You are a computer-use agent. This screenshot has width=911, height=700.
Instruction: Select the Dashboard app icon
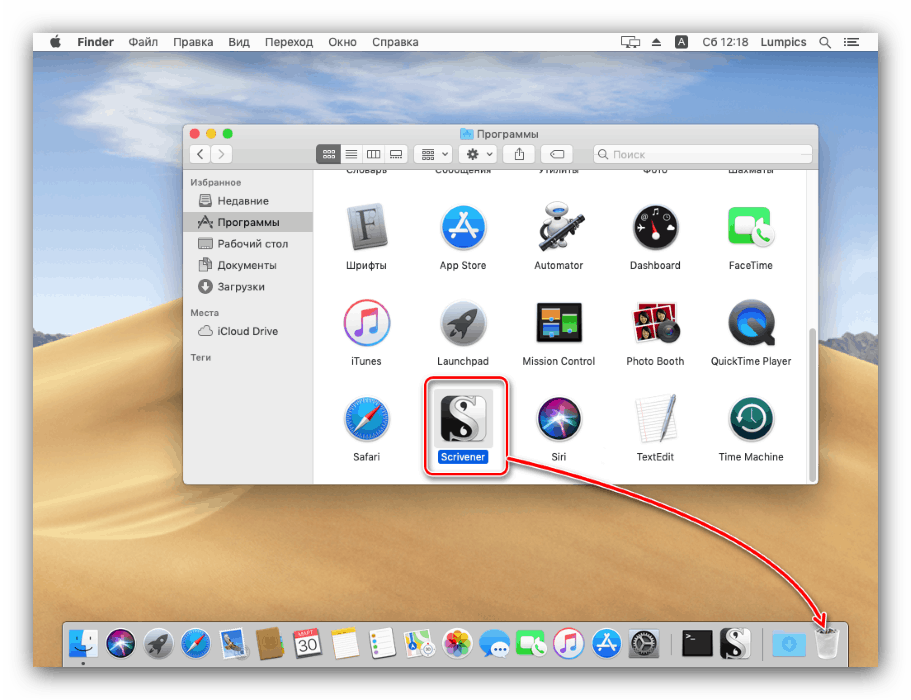pyautogui.click(x=655, y=227)
